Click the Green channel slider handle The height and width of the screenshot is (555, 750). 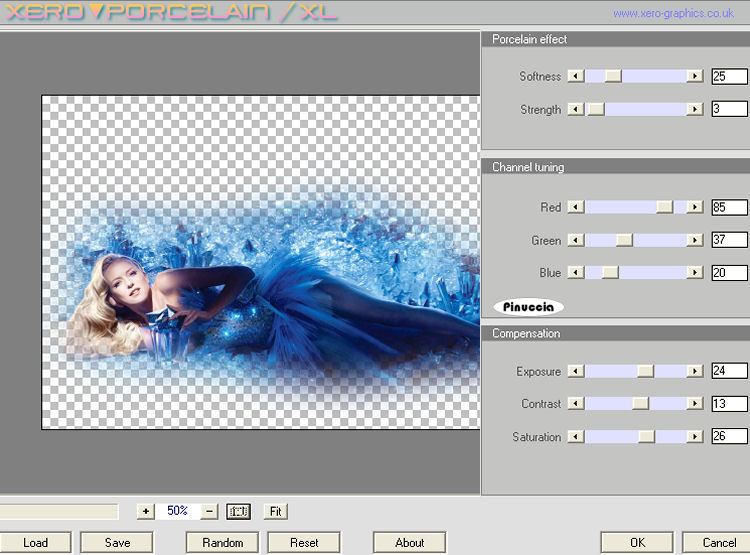click(x=624, y=240)
